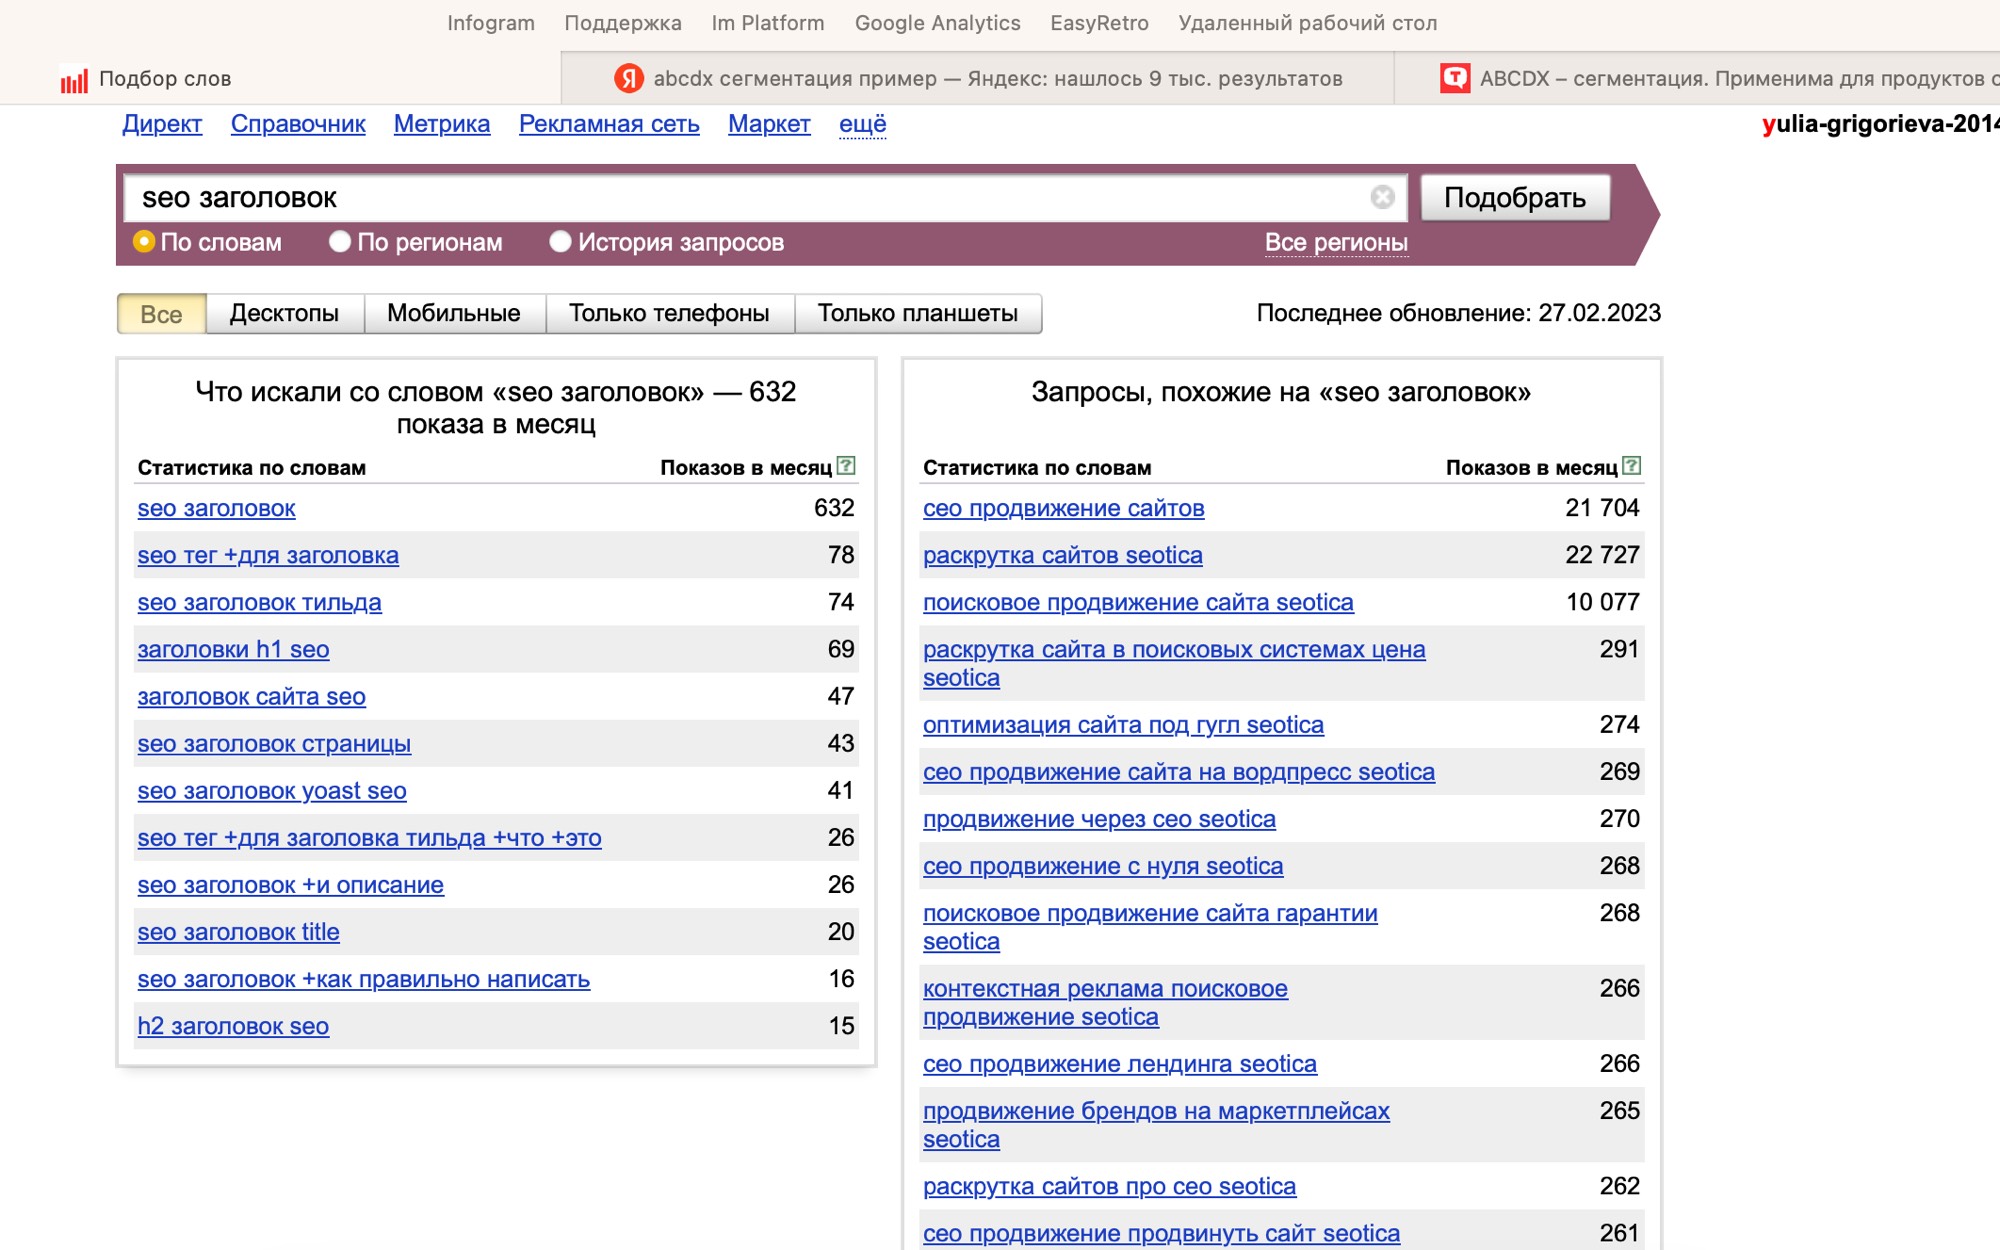The height and width of the screenshot is (1250, 2000).
Task: Open the Im Platform bookmark
Action: (768, 23)
